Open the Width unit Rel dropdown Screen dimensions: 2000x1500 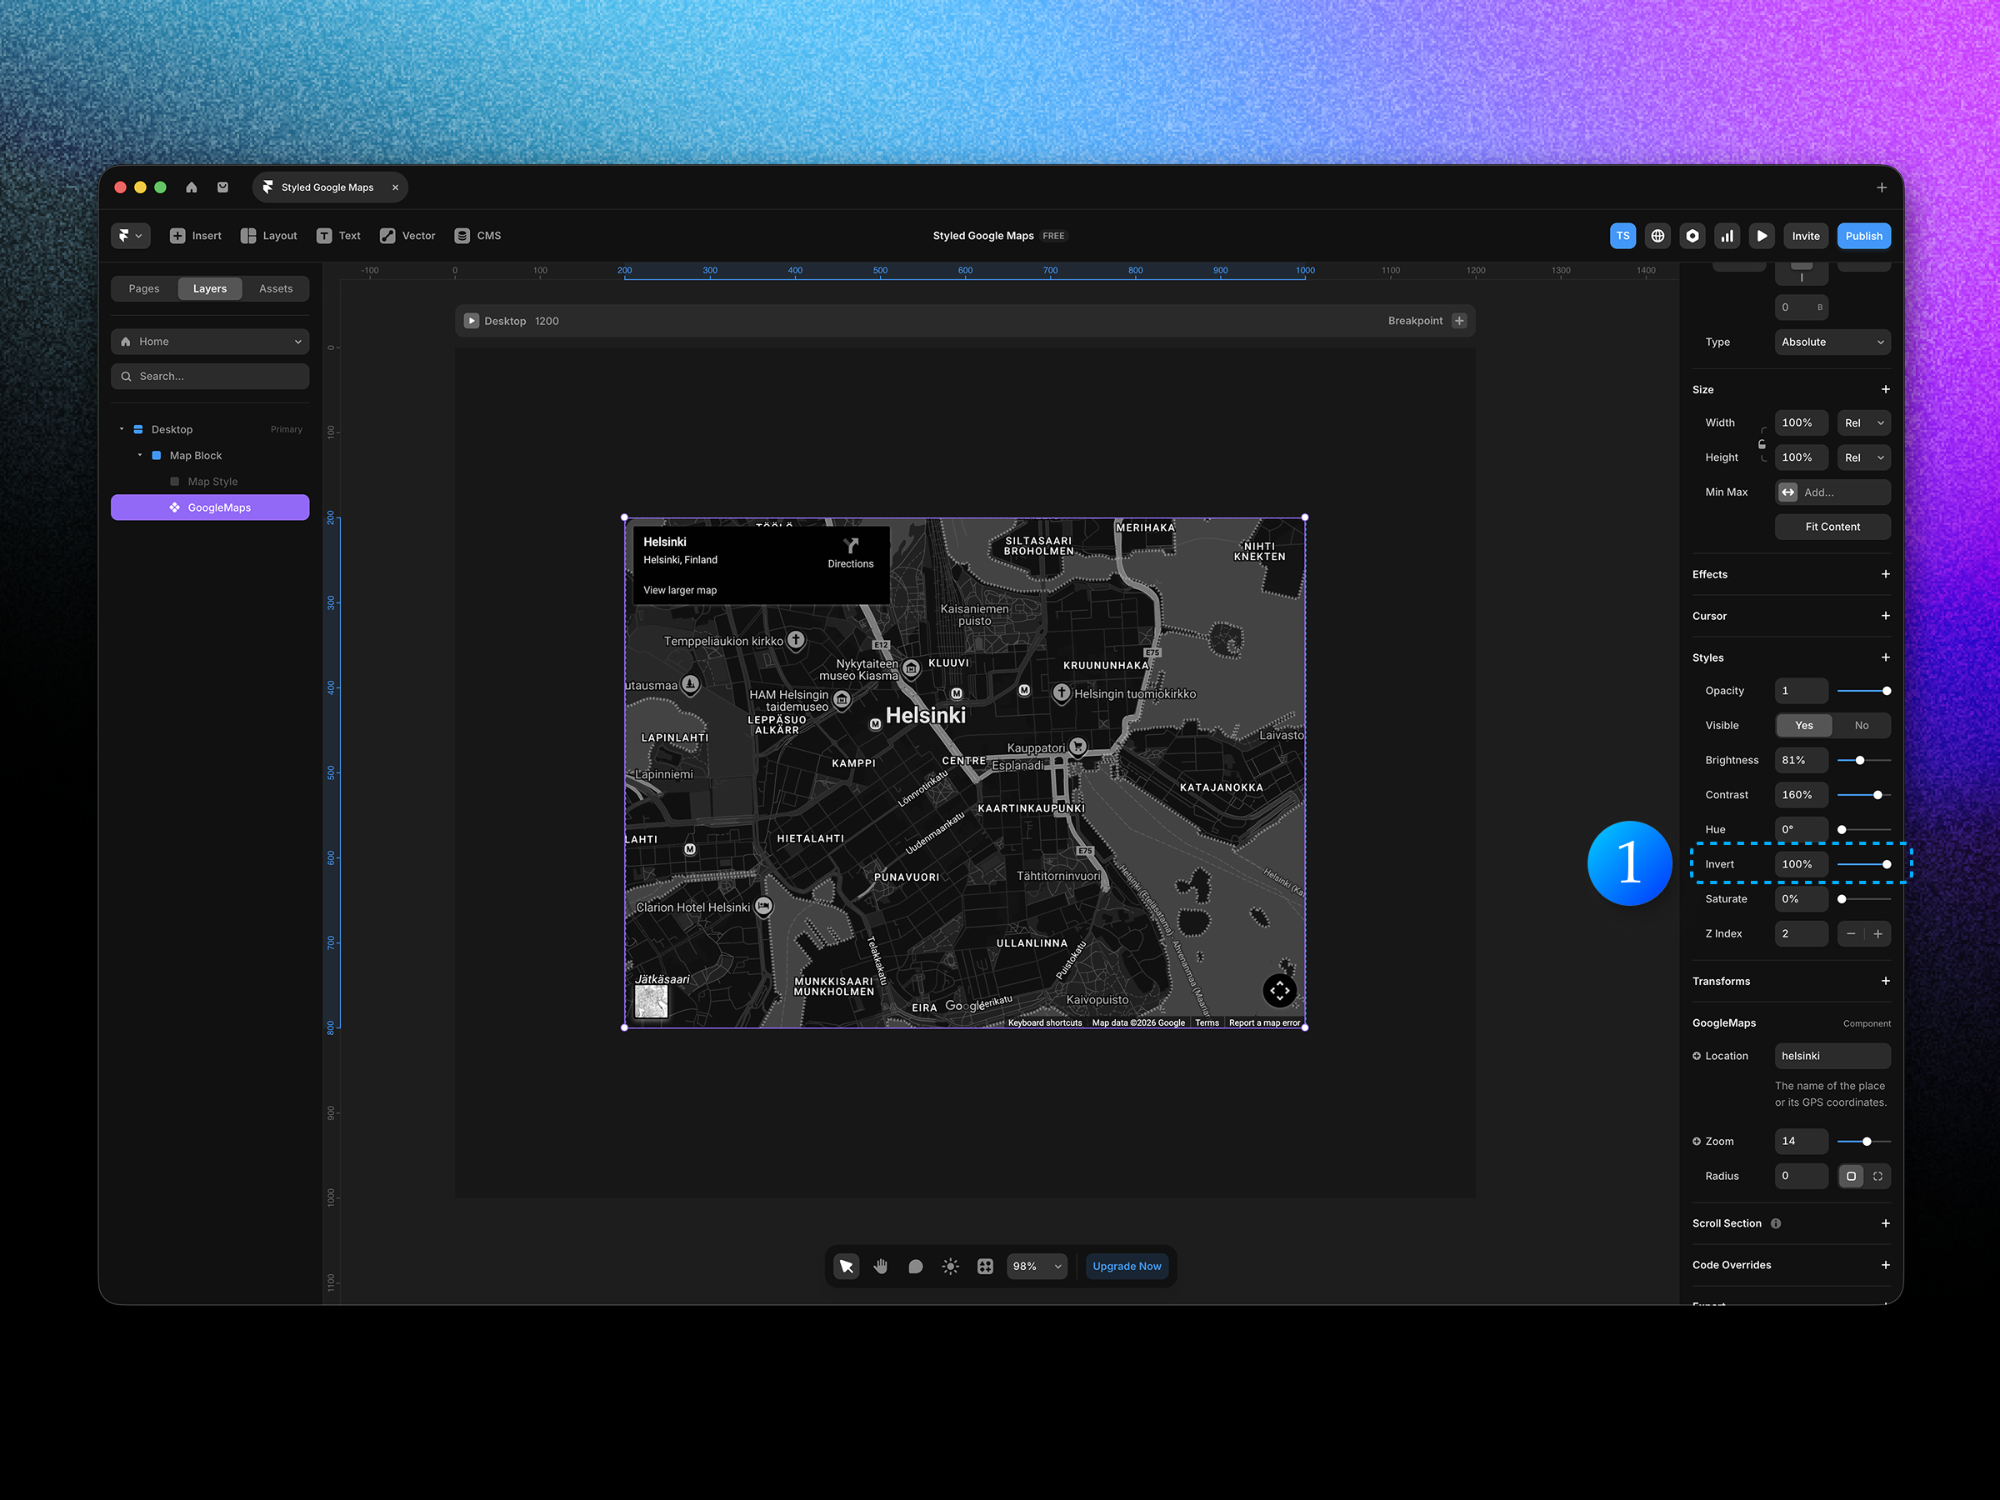tap(1862, 422)
